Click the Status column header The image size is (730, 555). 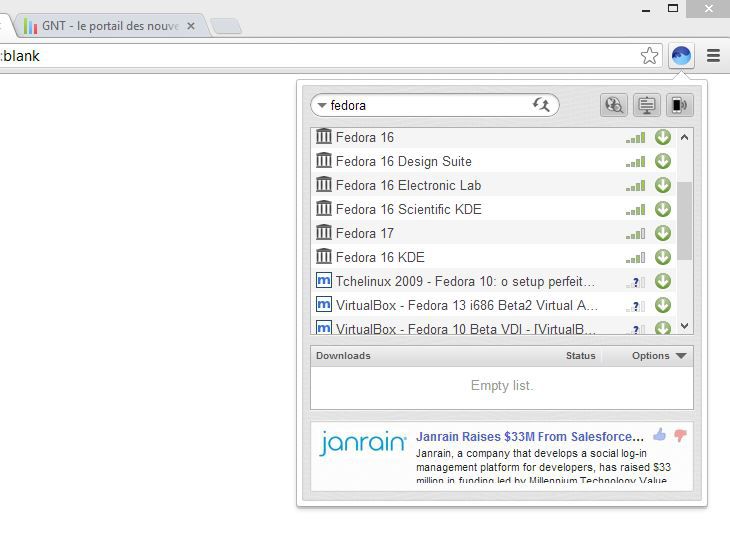(x=581, y=356)
